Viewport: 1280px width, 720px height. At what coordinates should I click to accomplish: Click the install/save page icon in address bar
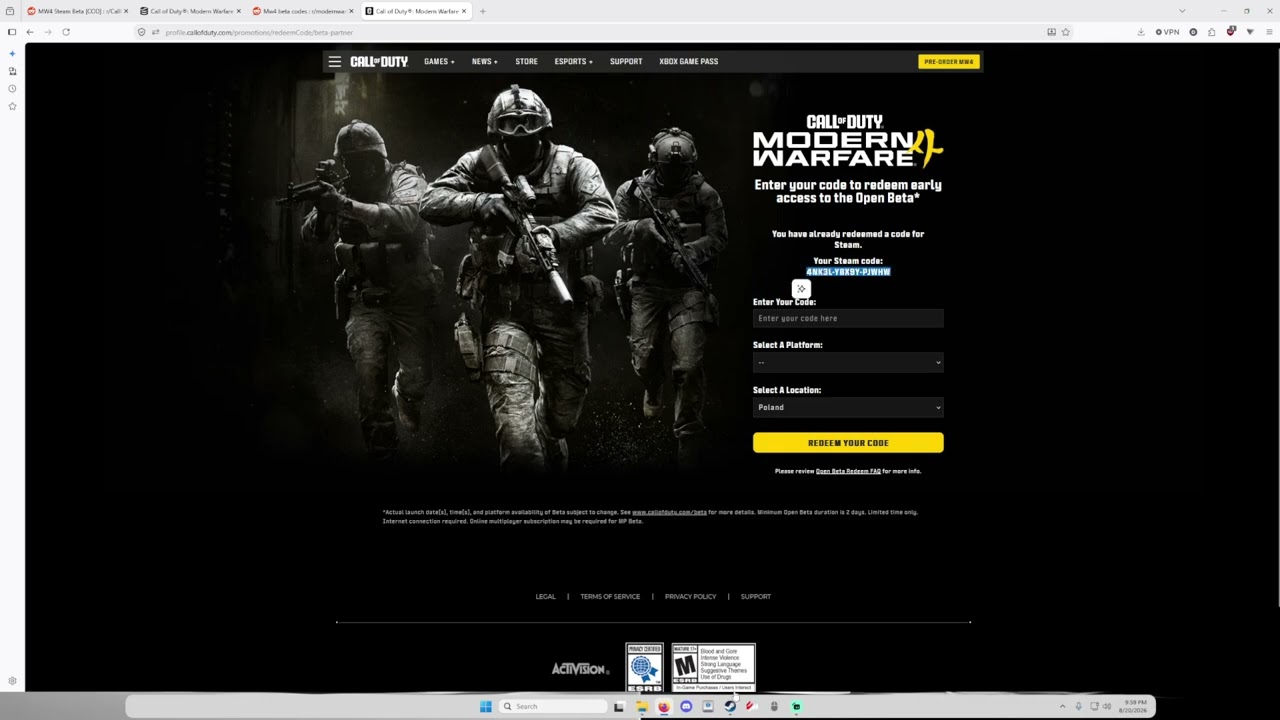1051,32
